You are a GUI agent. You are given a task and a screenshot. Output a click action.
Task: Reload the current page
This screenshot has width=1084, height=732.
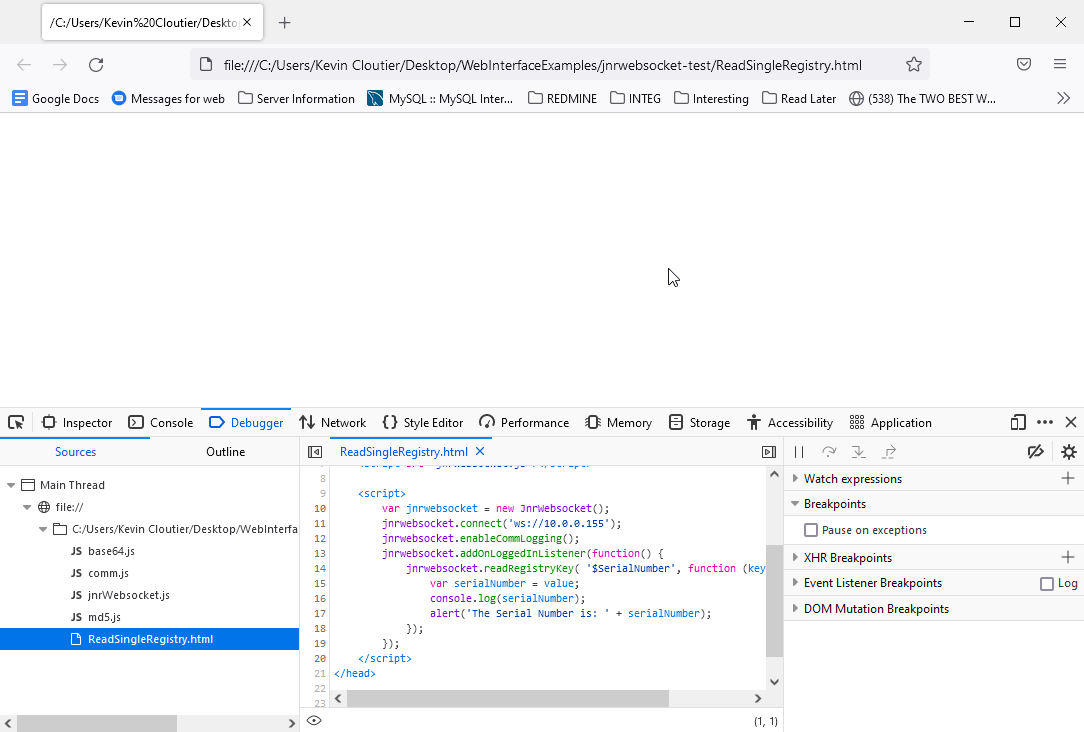96,65
